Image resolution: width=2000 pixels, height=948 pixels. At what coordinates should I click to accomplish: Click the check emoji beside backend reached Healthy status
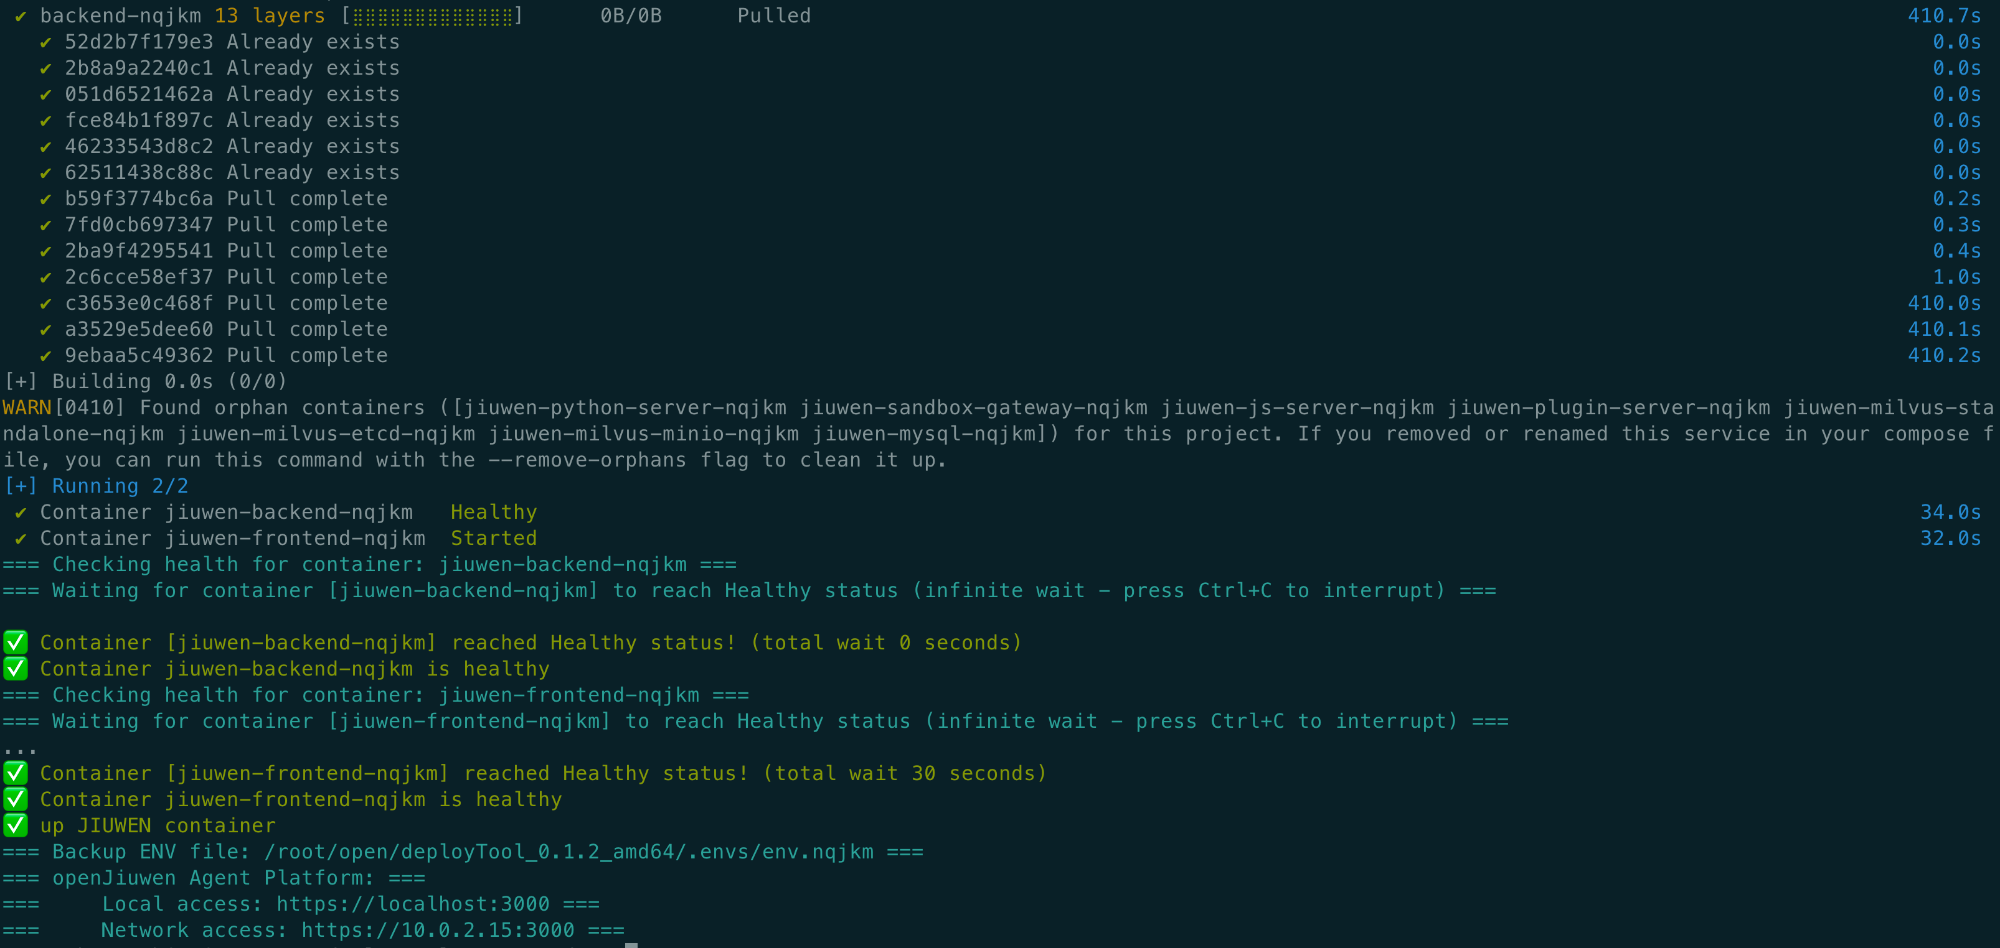(15, 642)
